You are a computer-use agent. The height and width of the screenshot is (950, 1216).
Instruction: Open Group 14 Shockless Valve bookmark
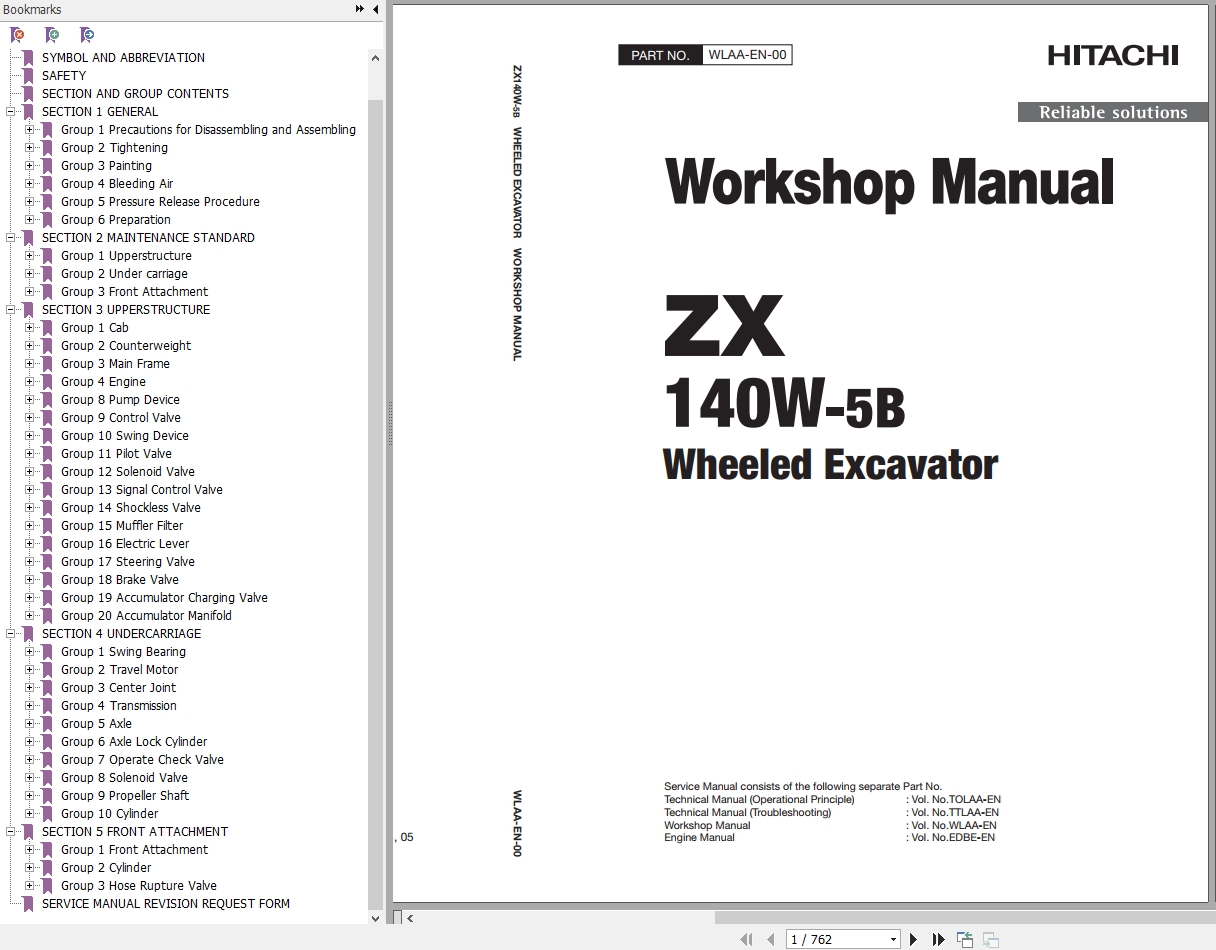tap(131, 508)
